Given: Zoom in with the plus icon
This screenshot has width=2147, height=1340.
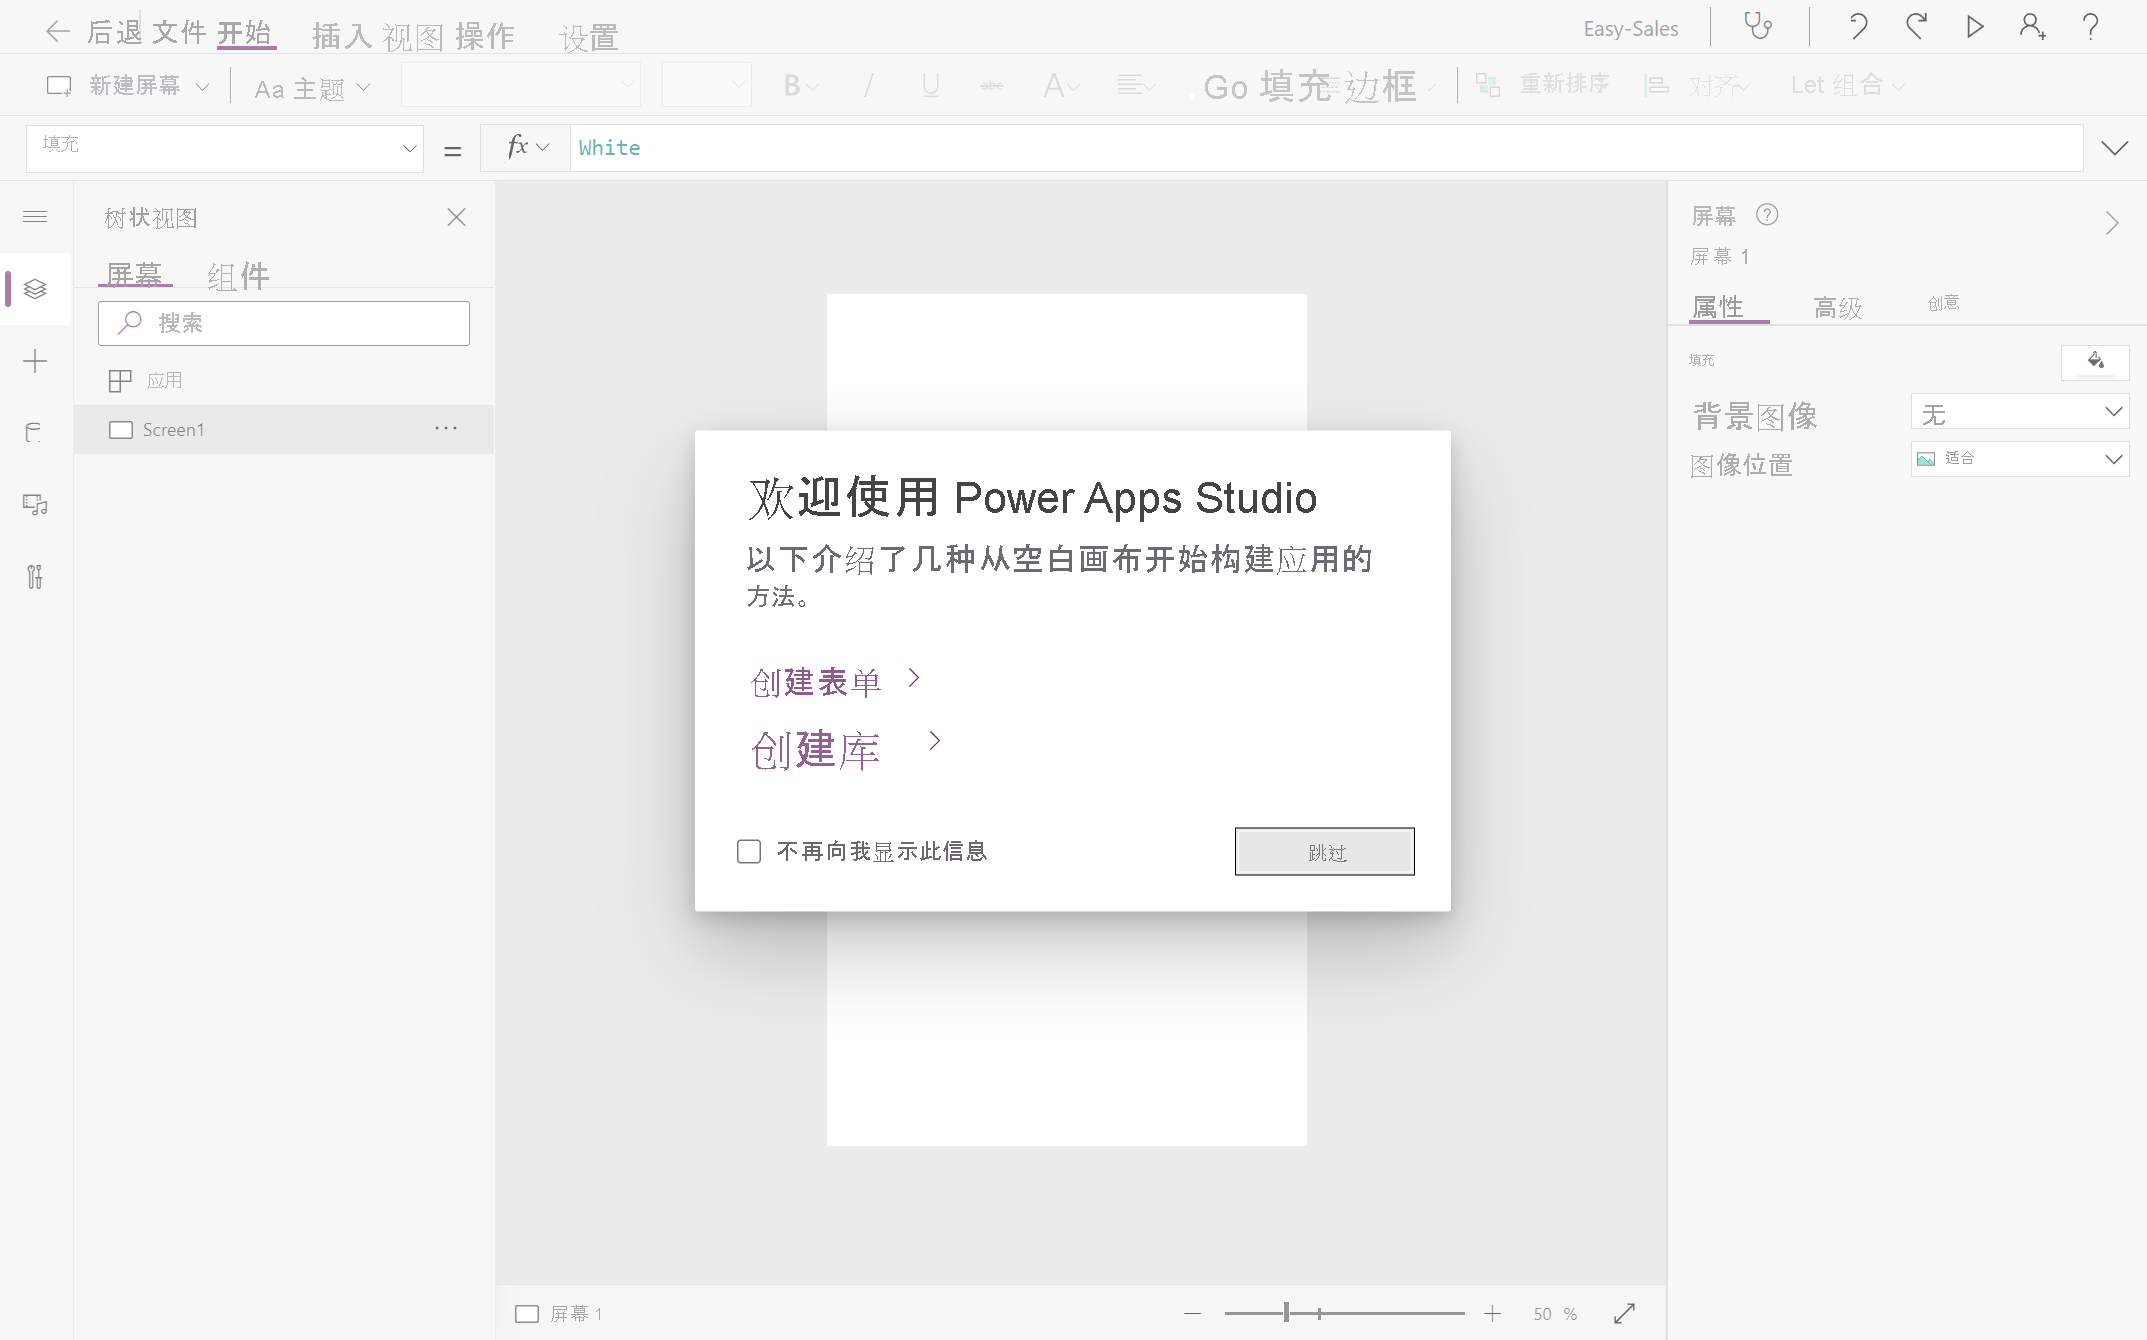Looking at the screenshot, I should [1492, 1313].
